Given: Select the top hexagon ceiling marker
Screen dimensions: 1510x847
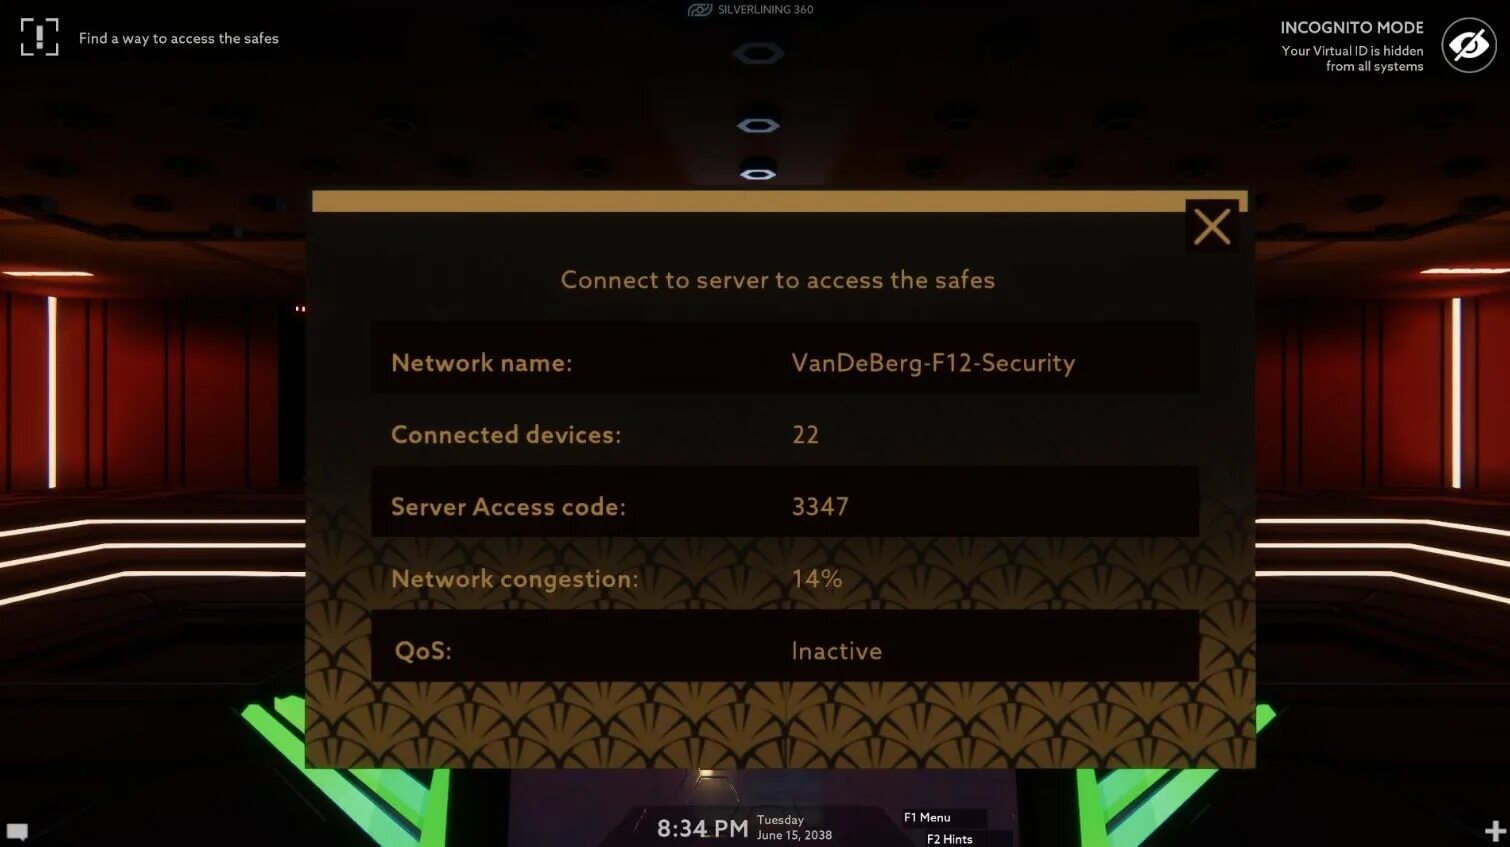Looking at the screenshot, I should [x=758, y=53].
